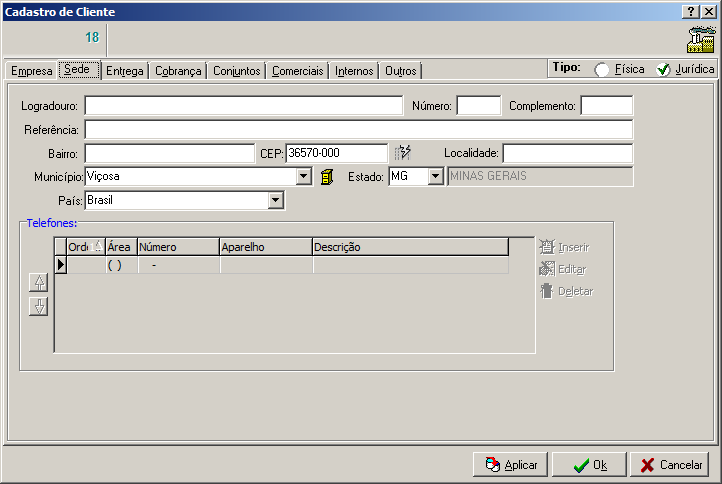
Task: Click the Inserir telephone button
Action: (565, 246)
